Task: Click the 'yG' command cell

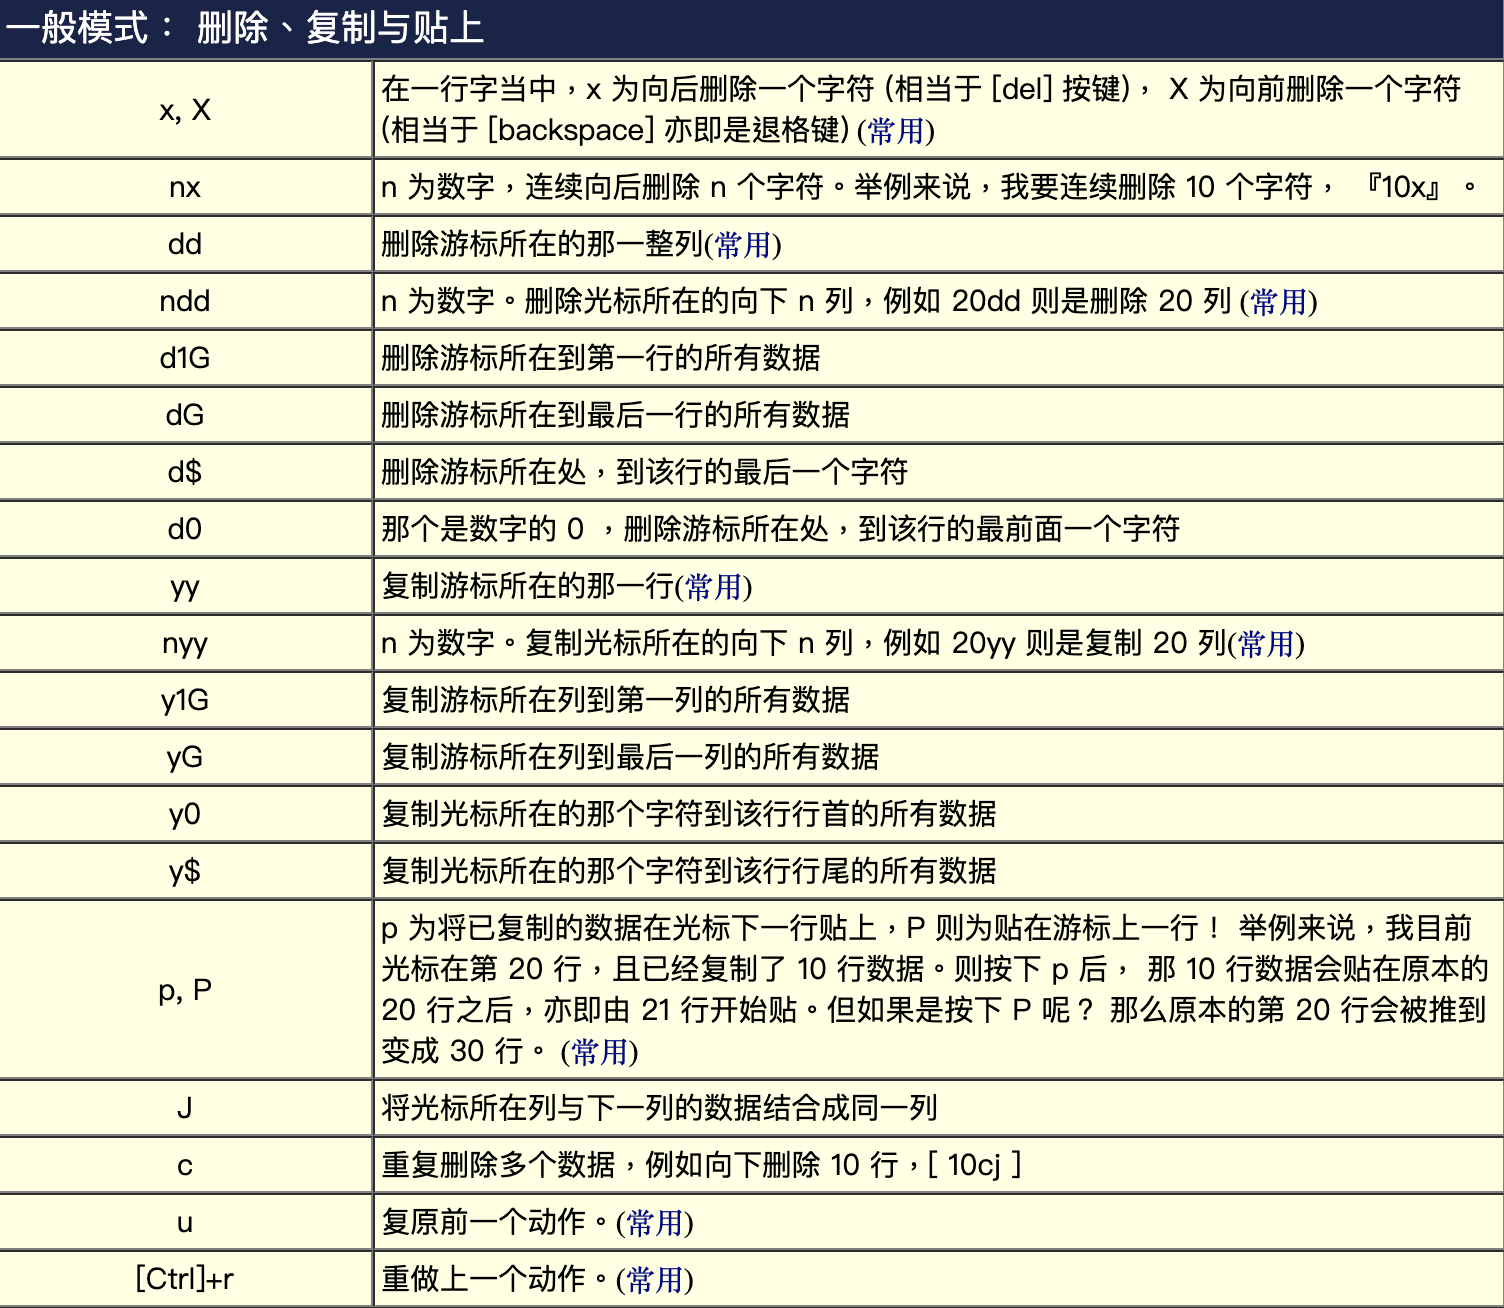Action: click(185, 757)
